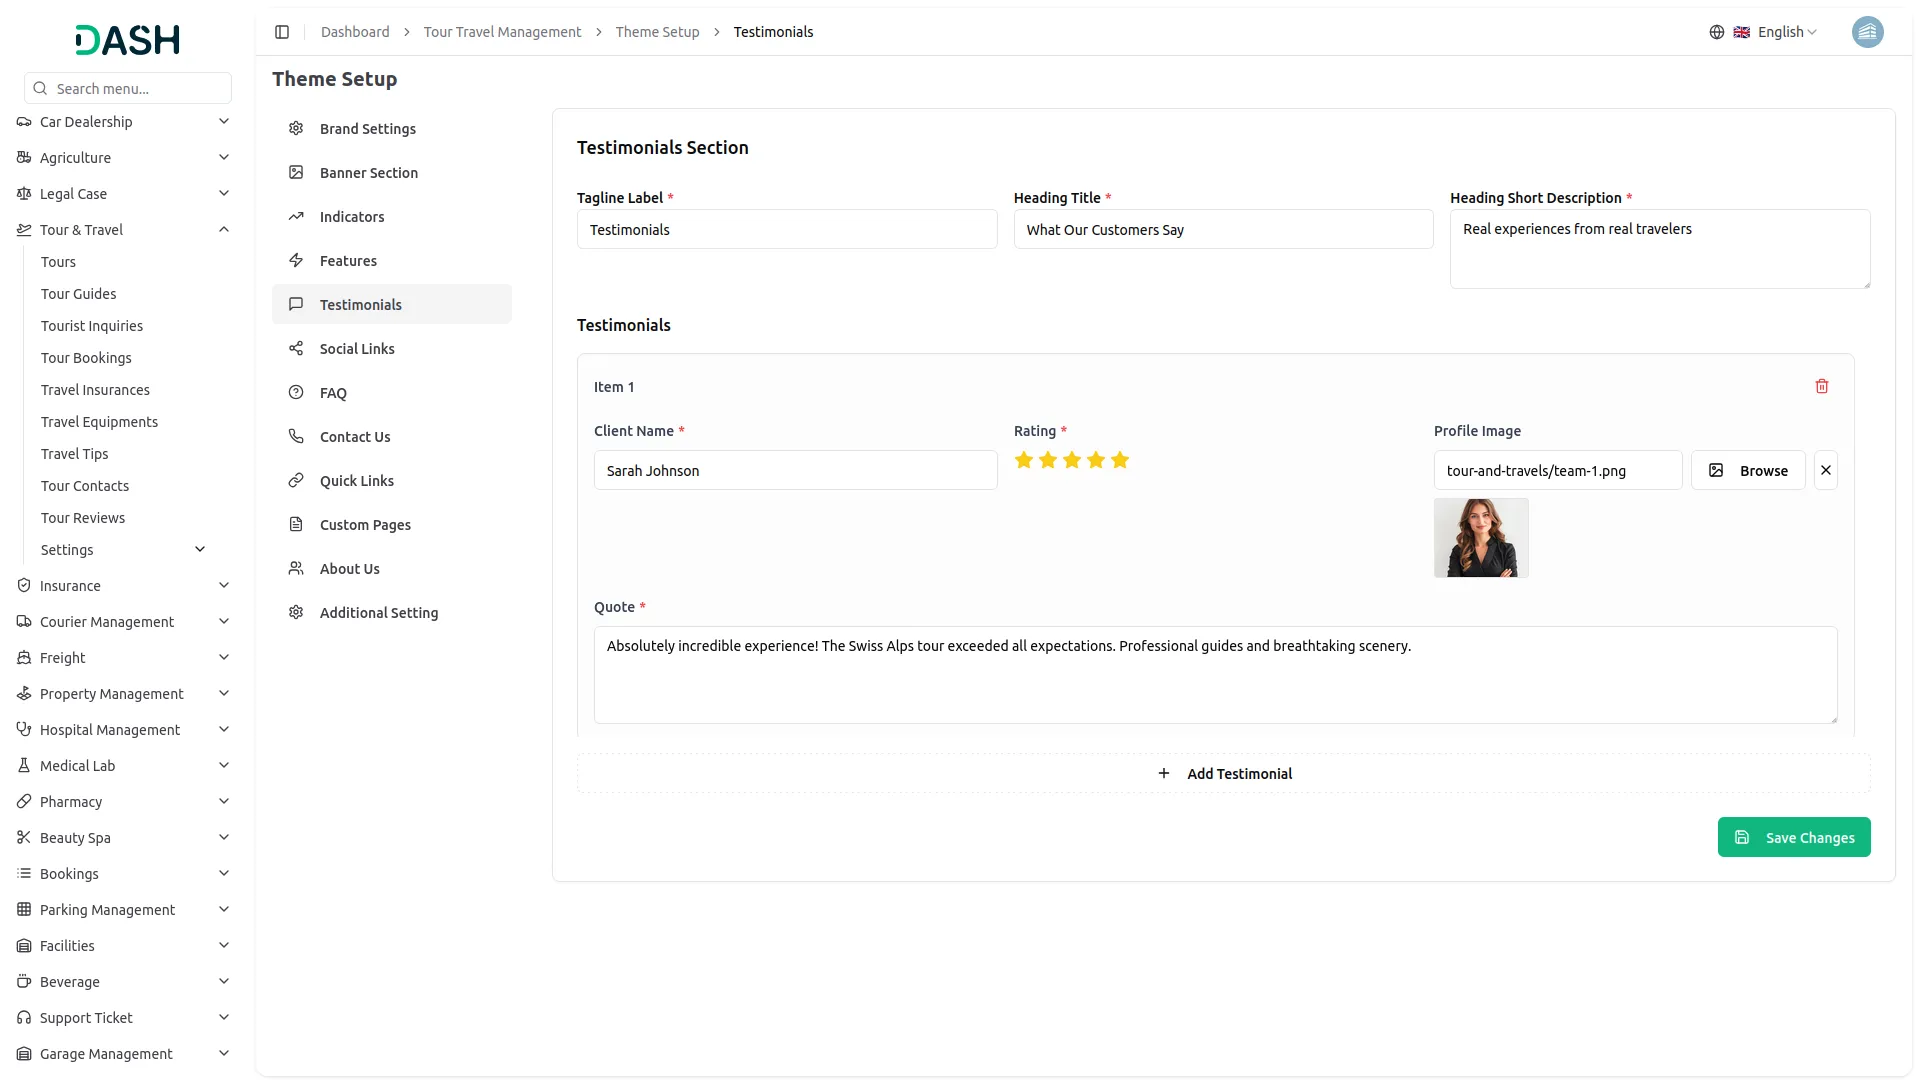Set rating to three stars
This screenshot has width=1920, height=1080.
pyautogui.click(x=1072, y=460)
